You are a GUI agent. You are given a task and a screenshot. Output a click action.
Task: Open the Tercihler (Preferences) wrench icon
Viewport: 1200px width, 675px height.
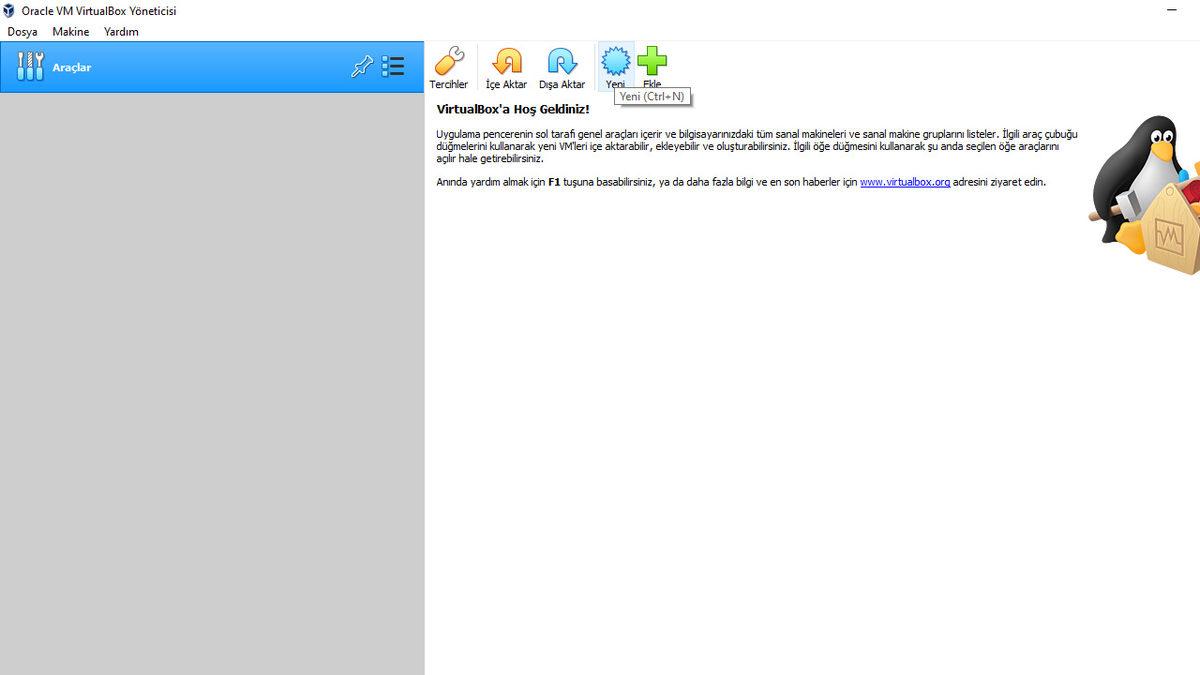[448, 63]
